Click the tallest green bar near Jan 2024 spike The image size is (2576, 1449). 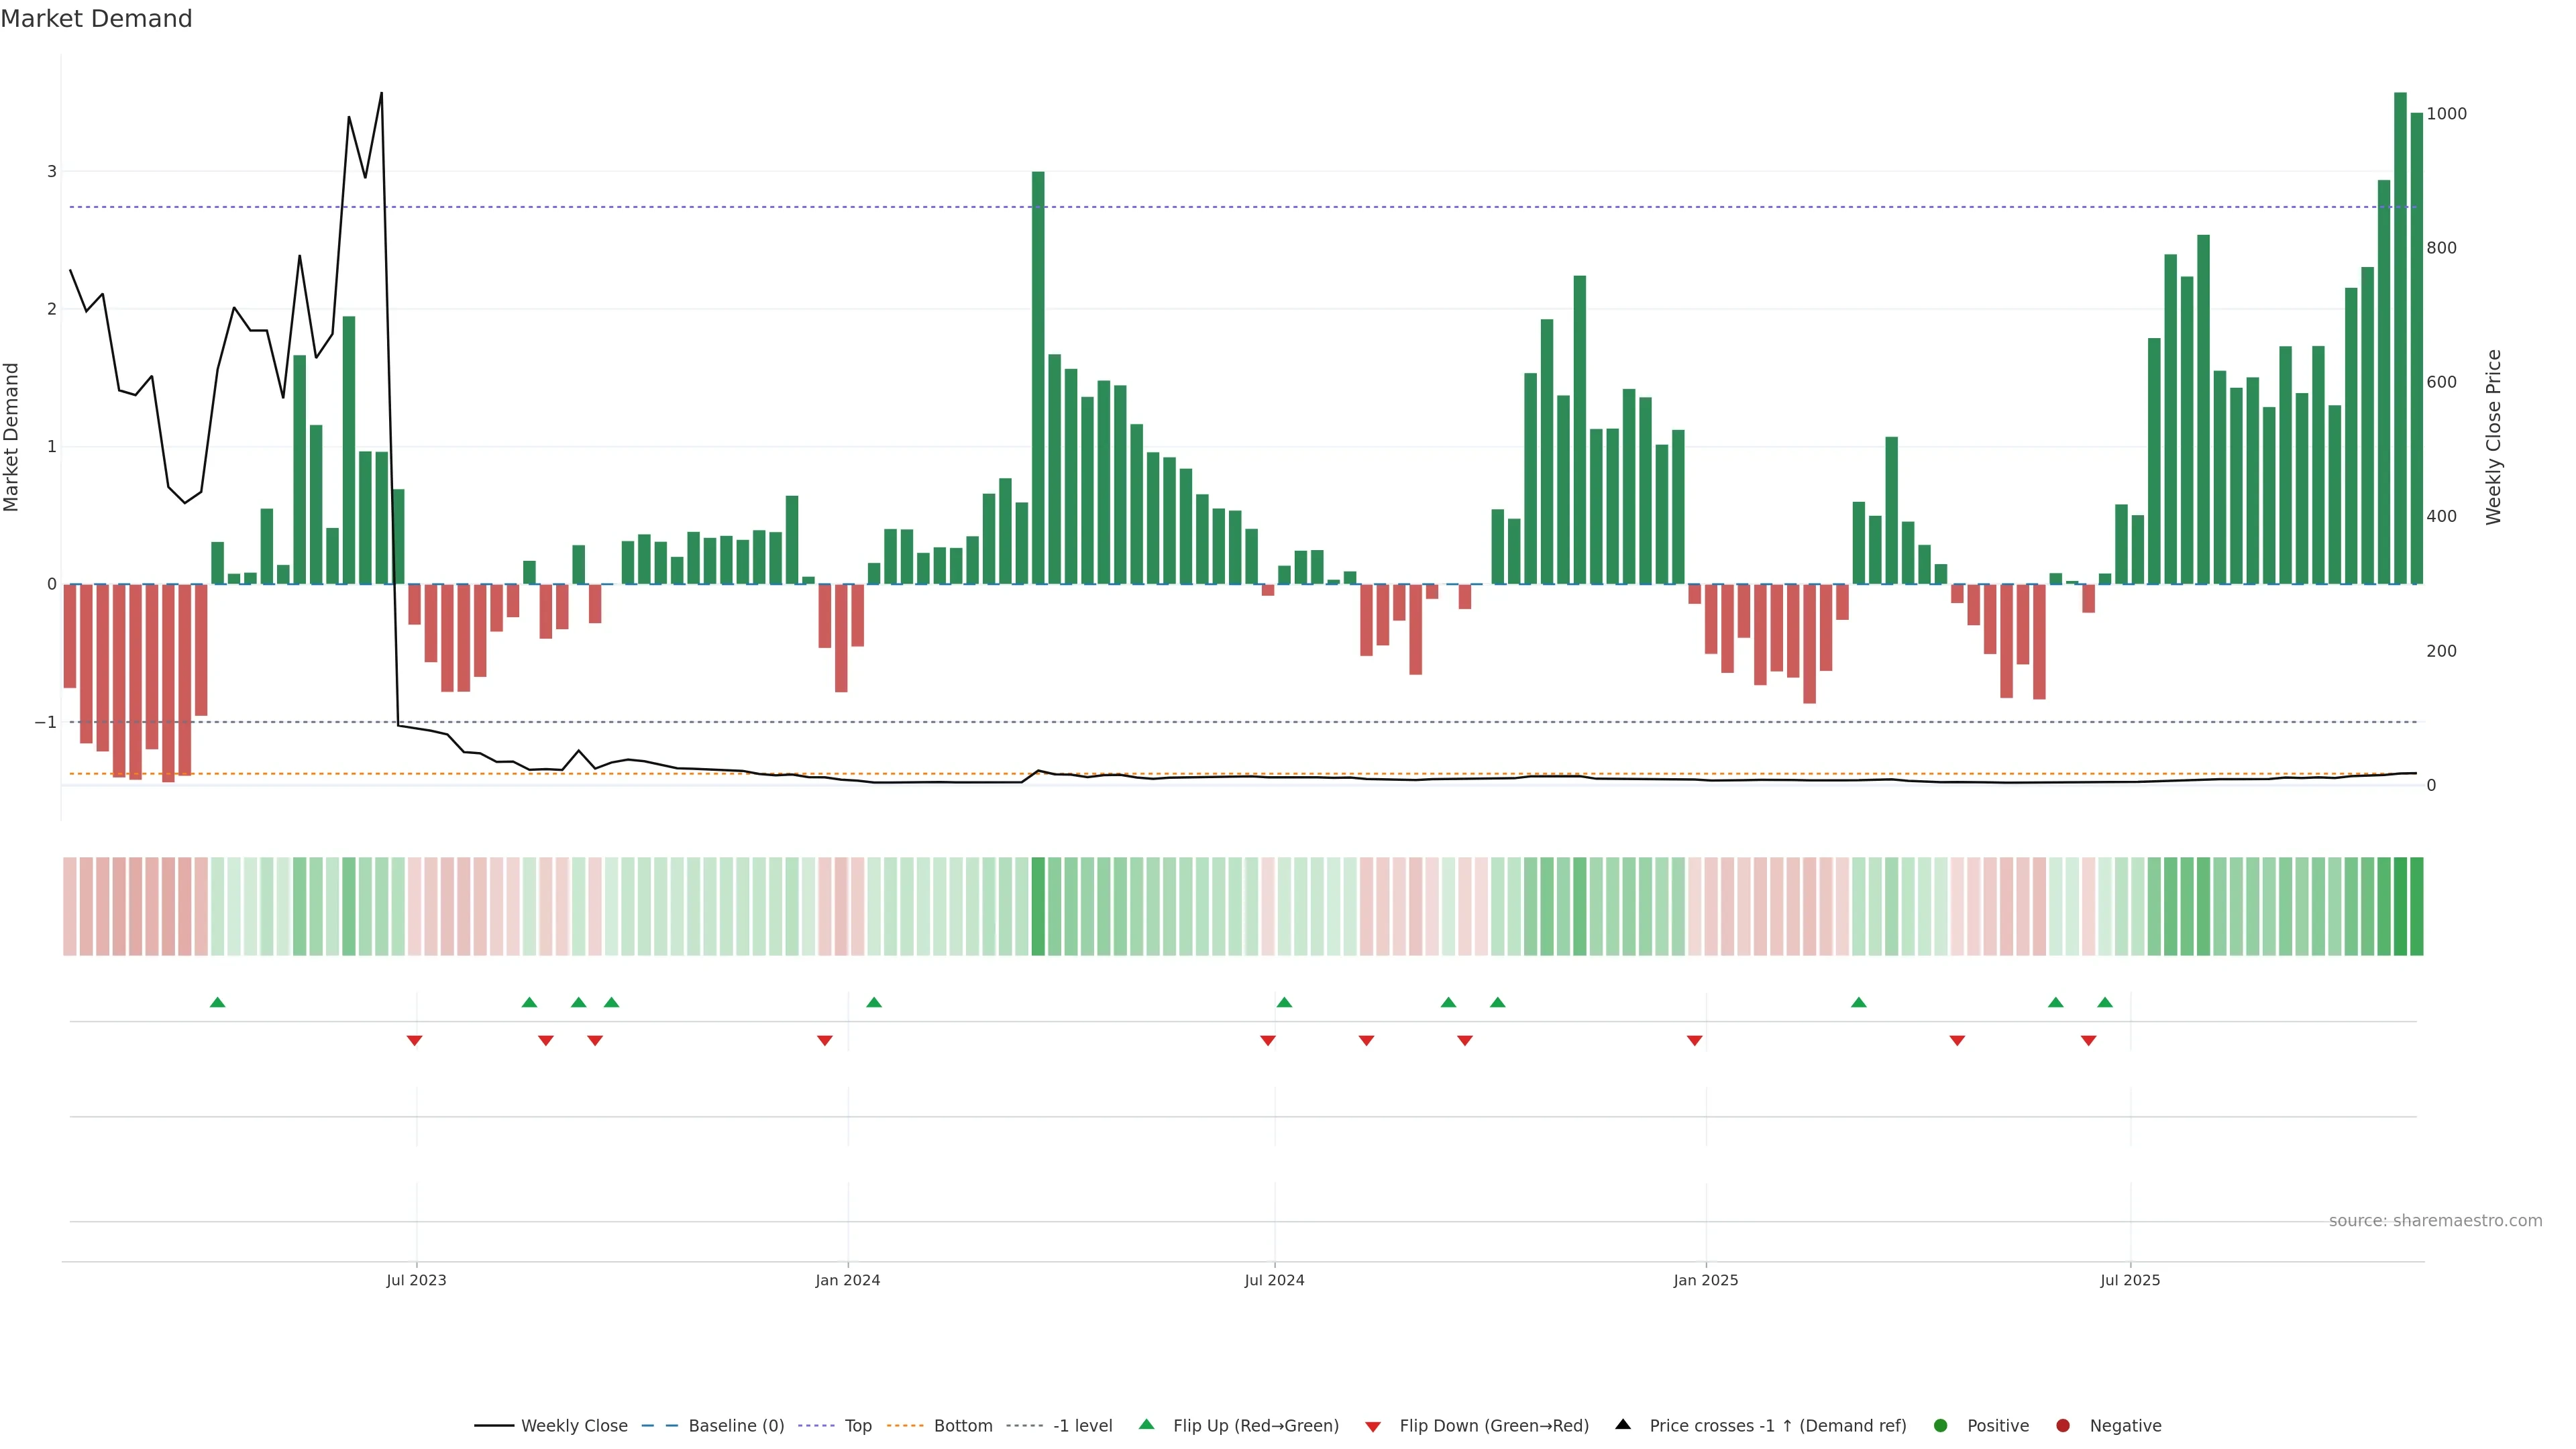click(1038, 378)
